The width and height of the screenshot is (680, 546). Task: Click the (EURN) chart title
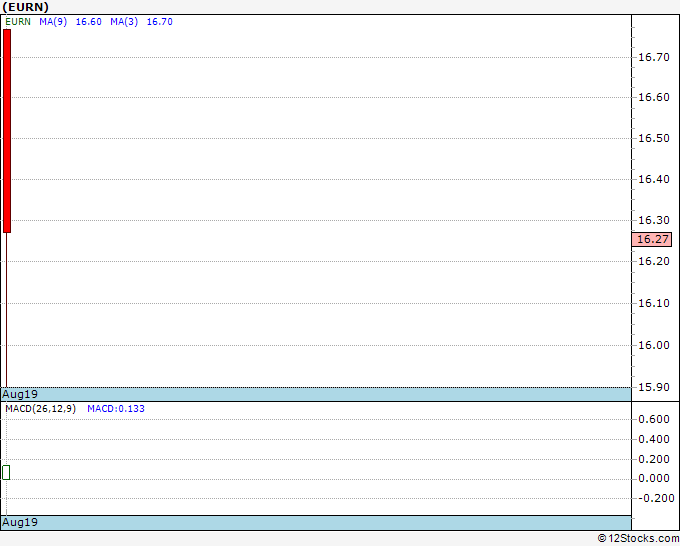(26, 7)
